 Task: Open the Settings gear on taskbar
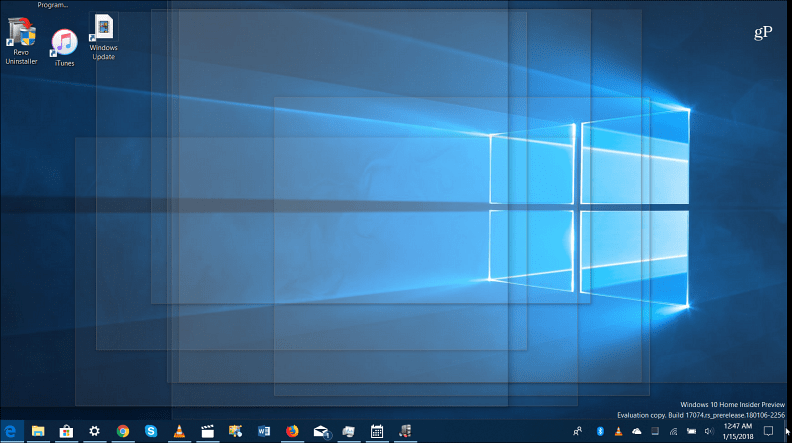pos(94,431)
